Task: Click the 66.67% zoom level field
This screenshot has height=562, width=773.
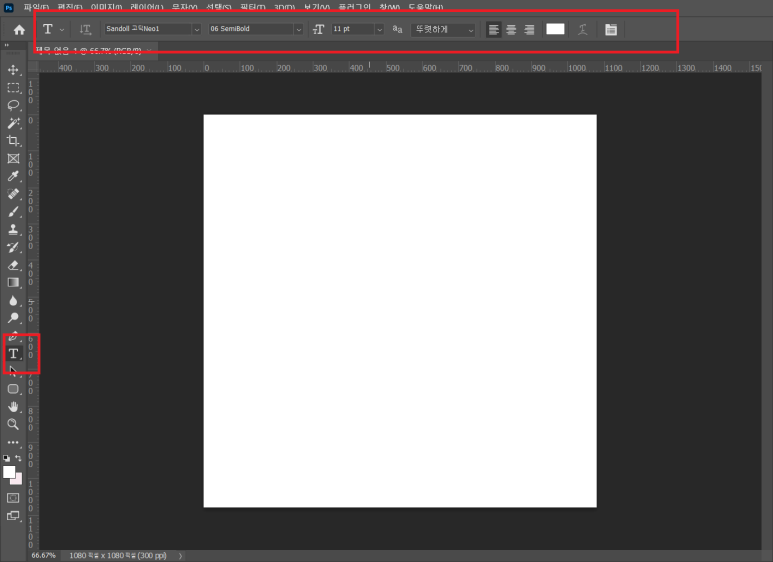Action: [x=43, y=556]
